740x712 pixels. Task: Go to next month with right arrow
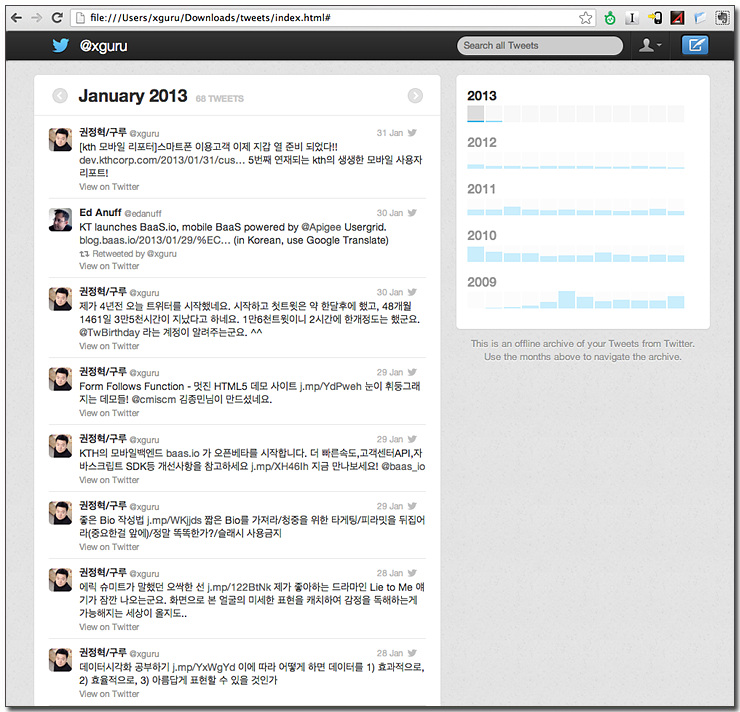click(415, 96)
